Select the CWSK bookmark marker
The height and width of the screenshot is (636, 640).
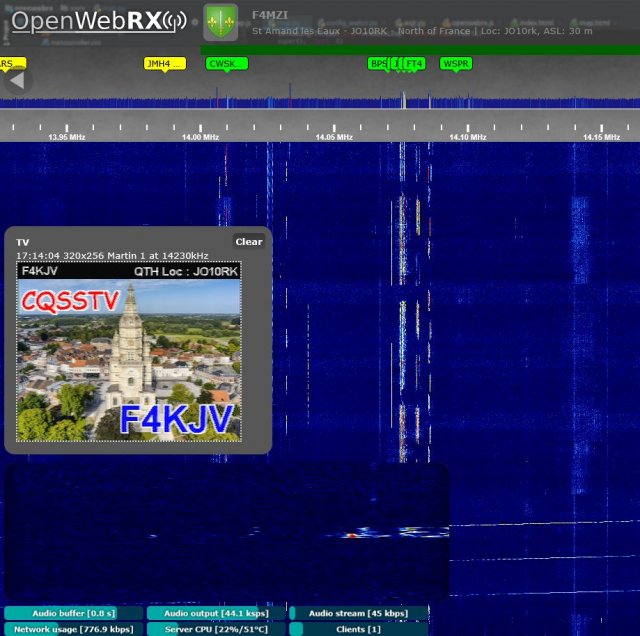(x=226, y=64)
